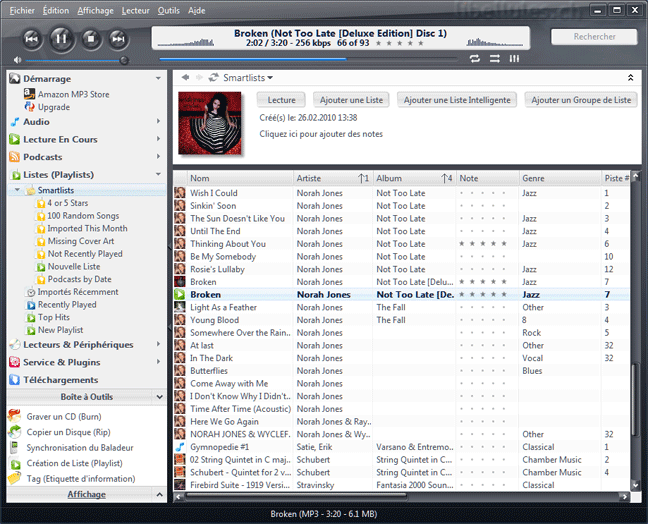Screen dimensions: 648x524
Task: Expand Lecteurs & Périphériques arrow
Action: (158, 344)
